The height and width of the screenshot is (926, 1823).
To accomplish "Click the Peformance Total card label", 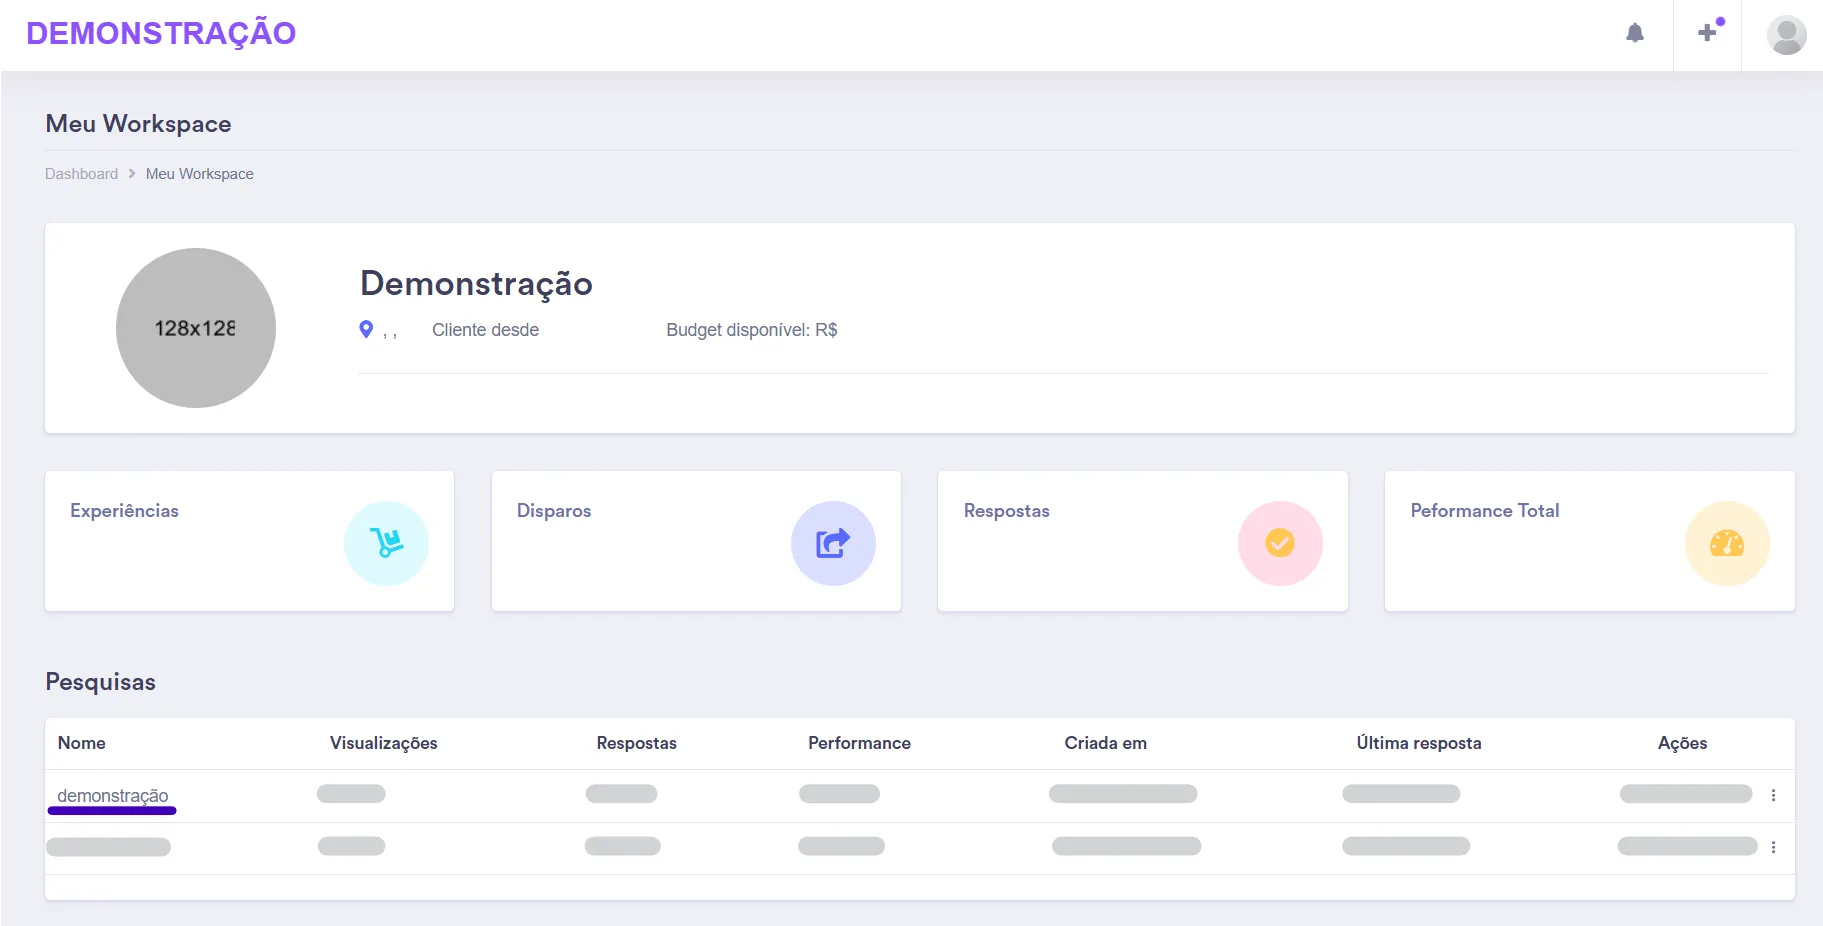I will 1485,511.
